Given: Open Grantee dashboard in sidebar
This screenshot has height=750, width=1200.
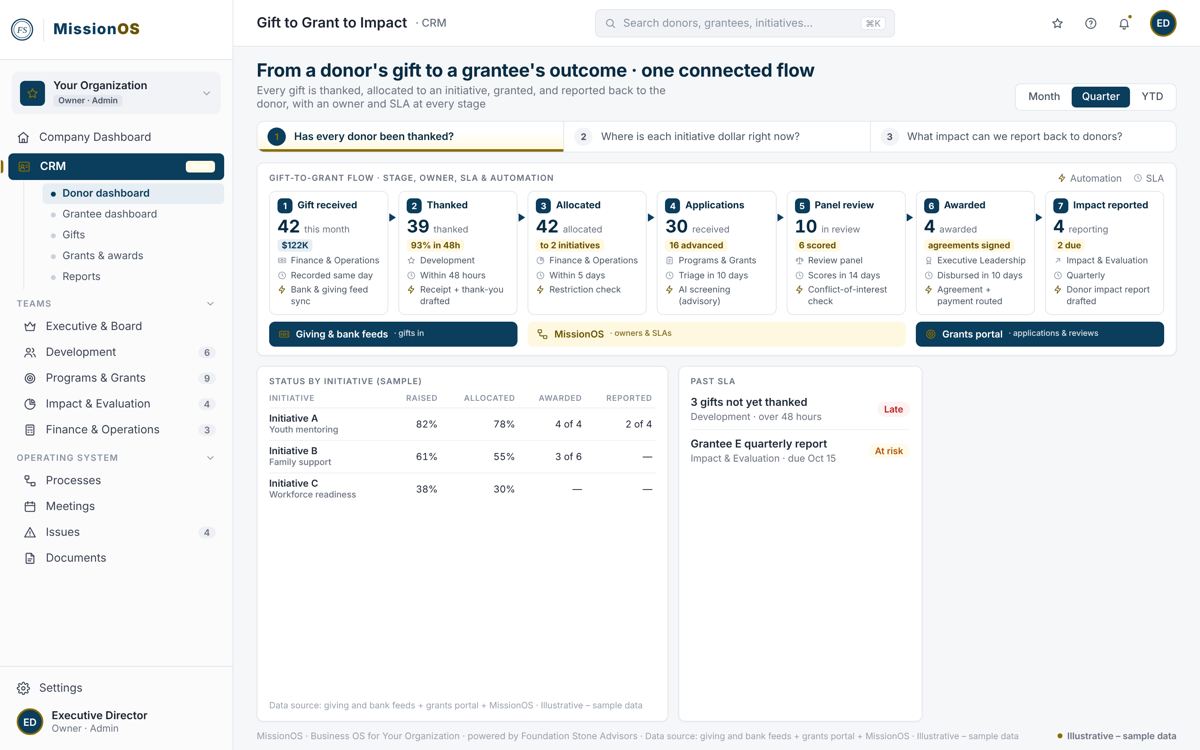Looking at the screenshot, I should tap(133, 214).
